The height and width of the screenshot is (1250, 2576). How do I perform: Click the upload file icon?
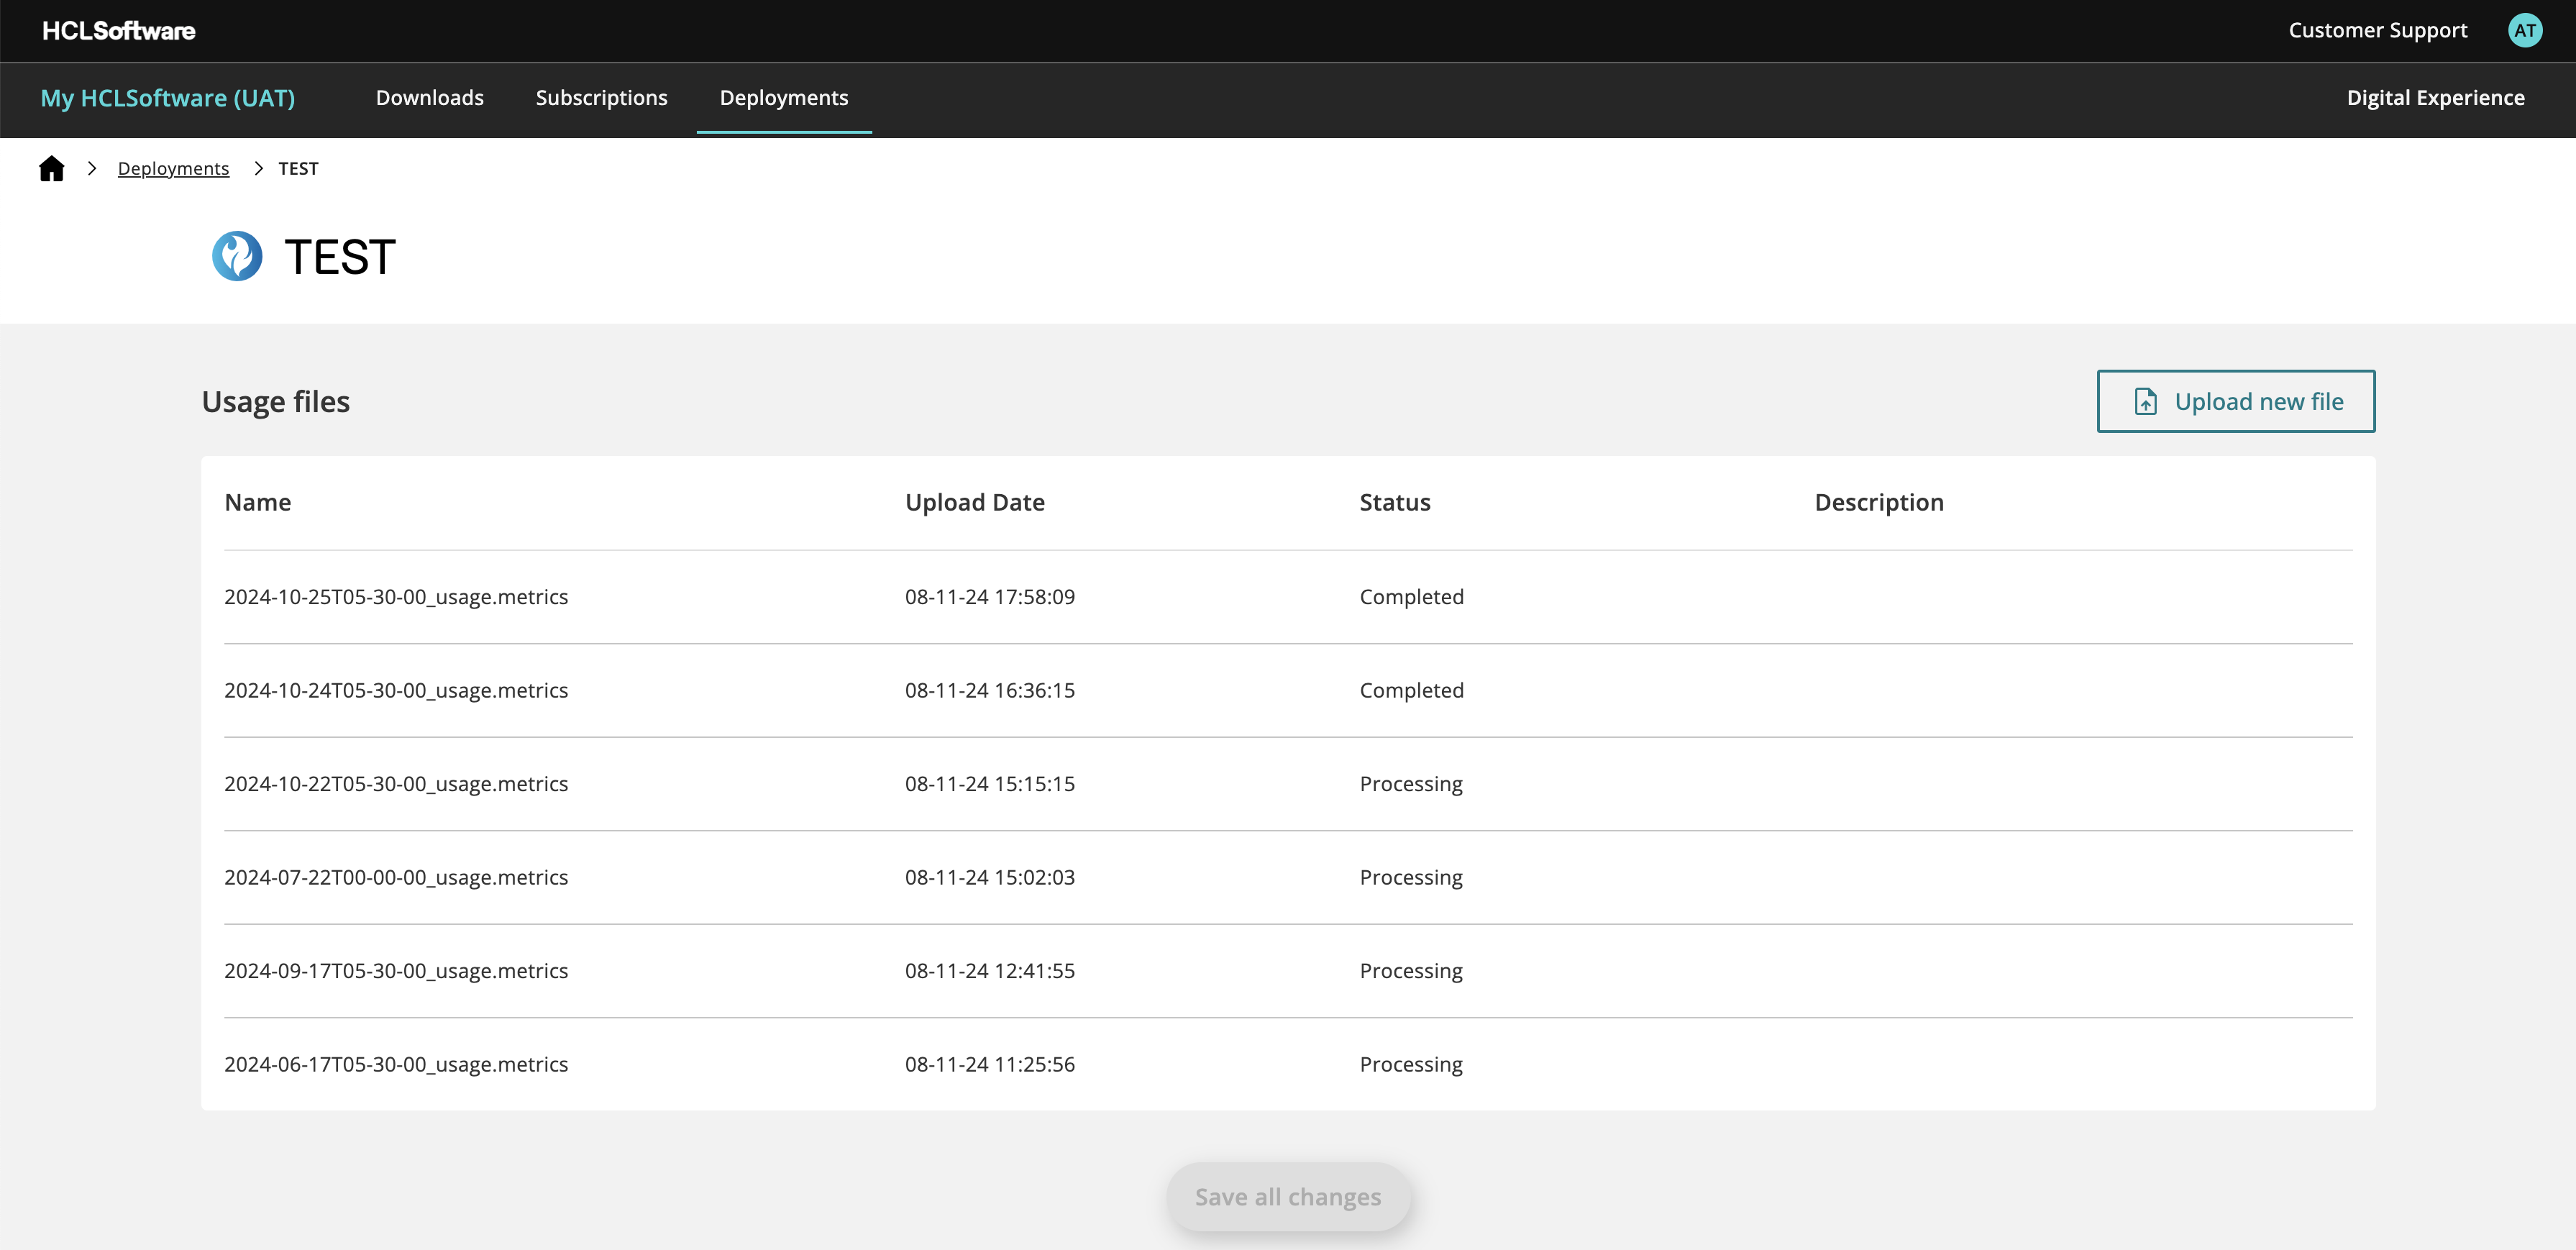pos(2145,401)
